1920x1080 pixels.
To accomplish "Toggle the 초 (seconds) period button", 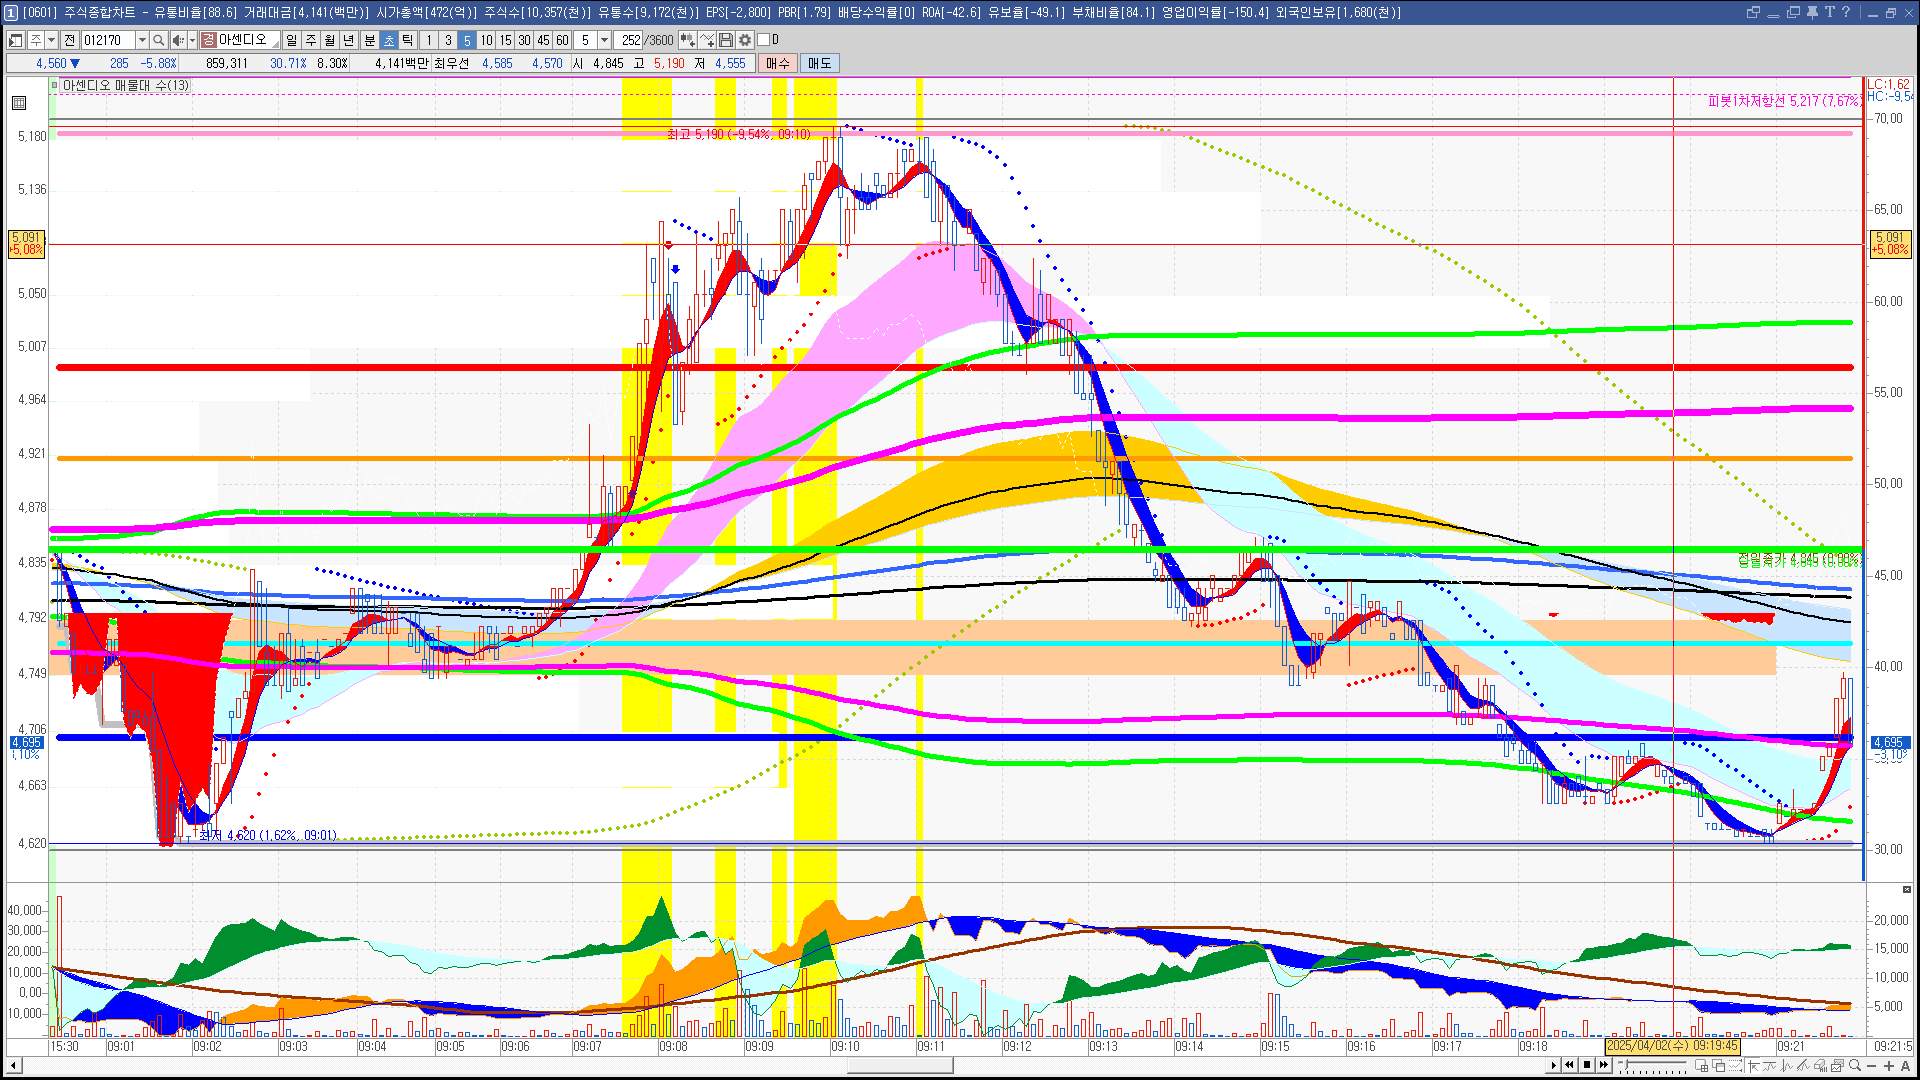I will coord(389,40).
